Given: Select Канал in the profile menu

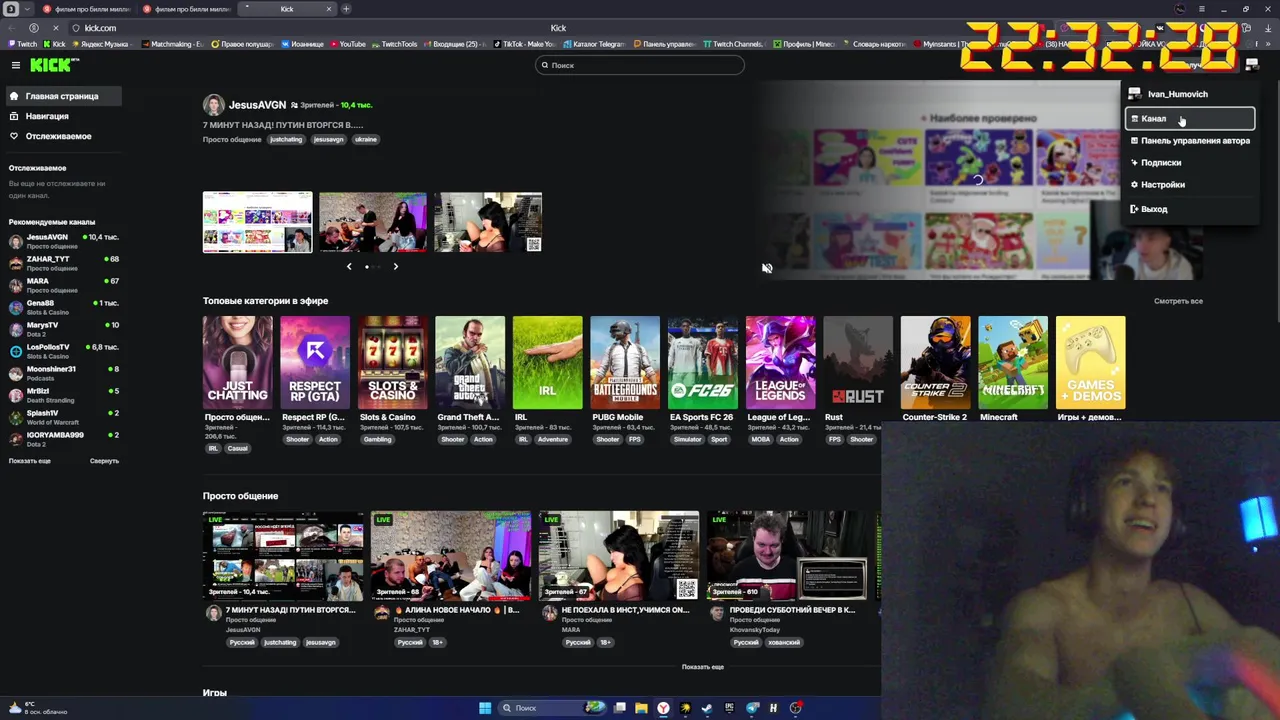Looking at the screenshot, I should 1190,119.
